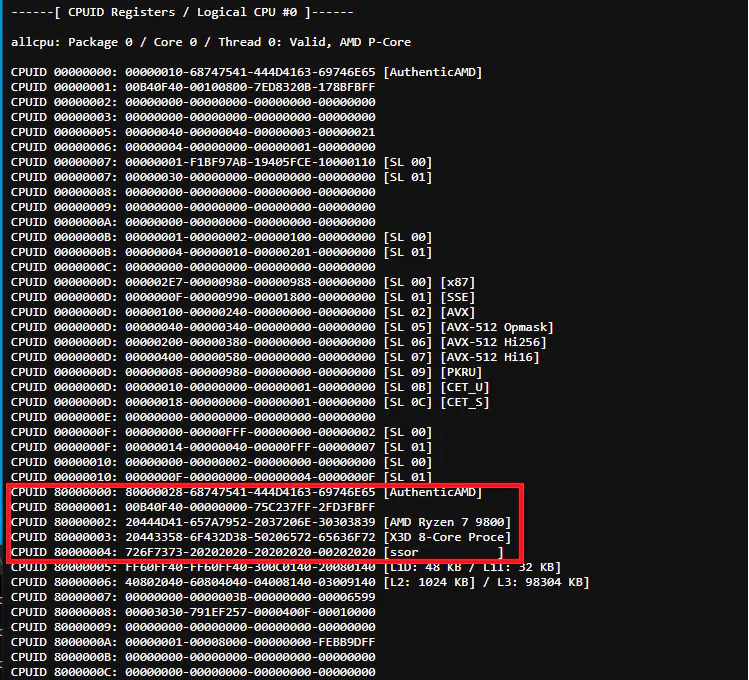Click the row labeled [AVX-512 Opmask]

(x=282, y=327)
